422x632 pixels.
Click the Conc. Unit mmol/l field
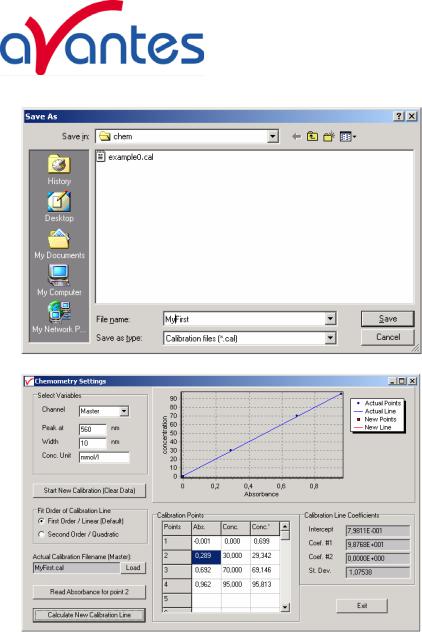pyautogui.click(x=104, y=457)
